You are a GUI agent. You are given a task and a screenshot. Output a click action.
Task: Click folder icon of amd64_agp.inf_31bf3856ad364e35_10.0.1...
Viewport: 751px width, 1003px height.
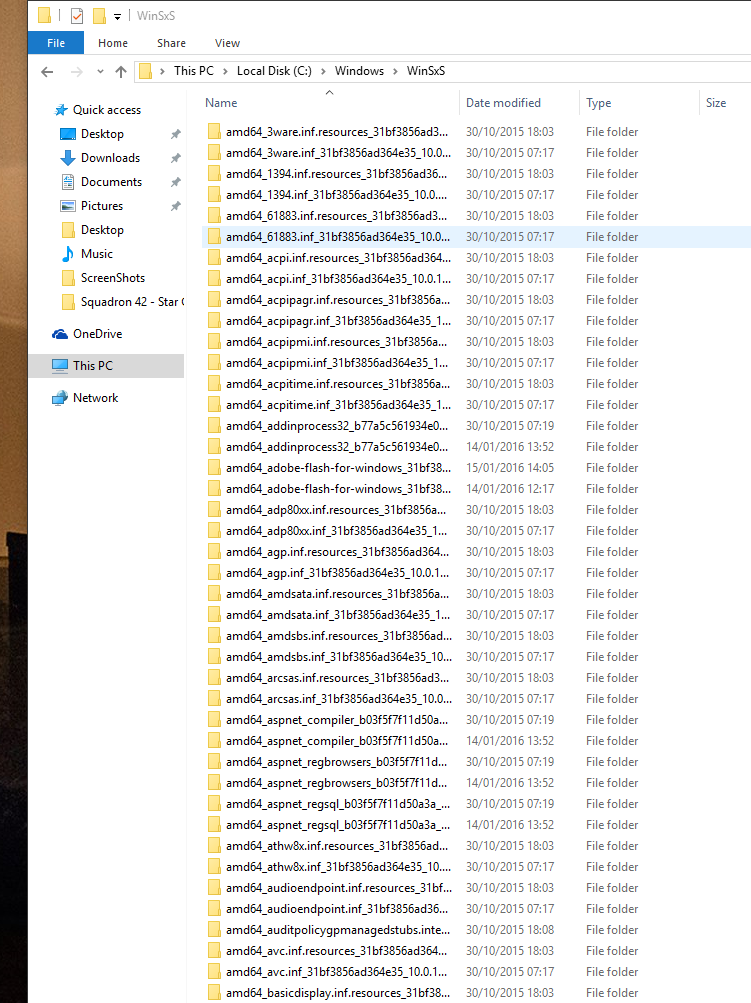point(214,573)
